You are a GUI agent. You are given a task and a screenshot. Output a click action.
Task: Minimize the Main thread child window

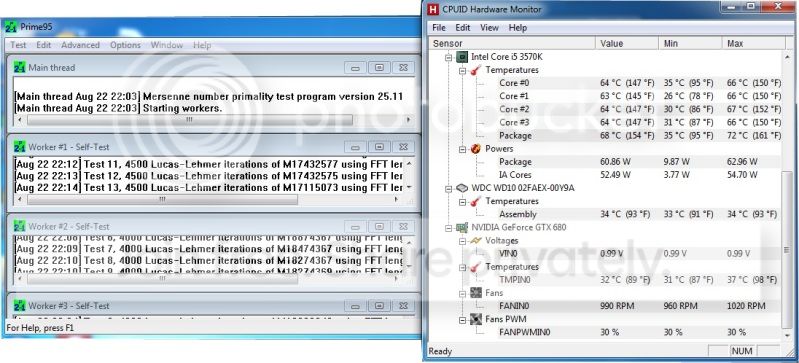[355, 67]
